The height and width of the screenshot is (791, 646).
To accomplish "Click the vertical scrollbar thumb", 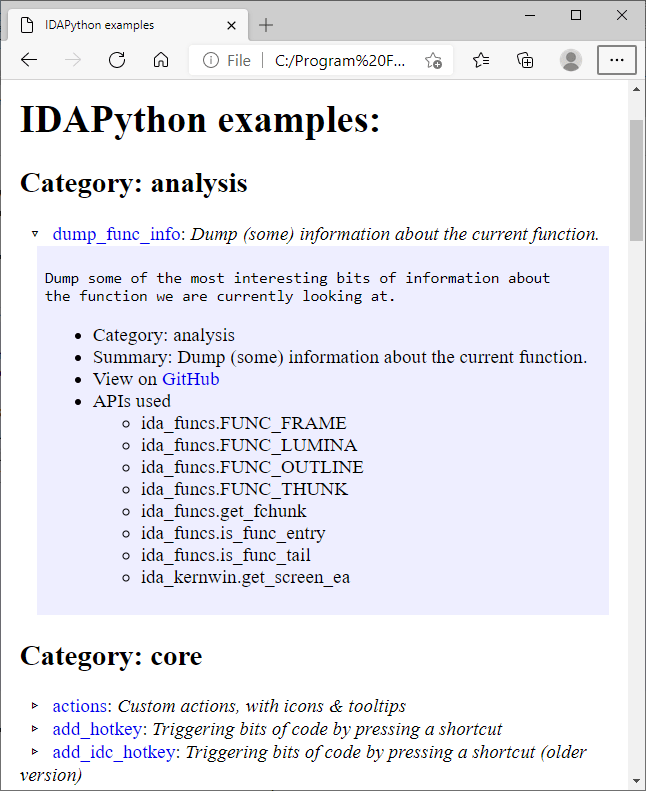I will tap(636, 181).
